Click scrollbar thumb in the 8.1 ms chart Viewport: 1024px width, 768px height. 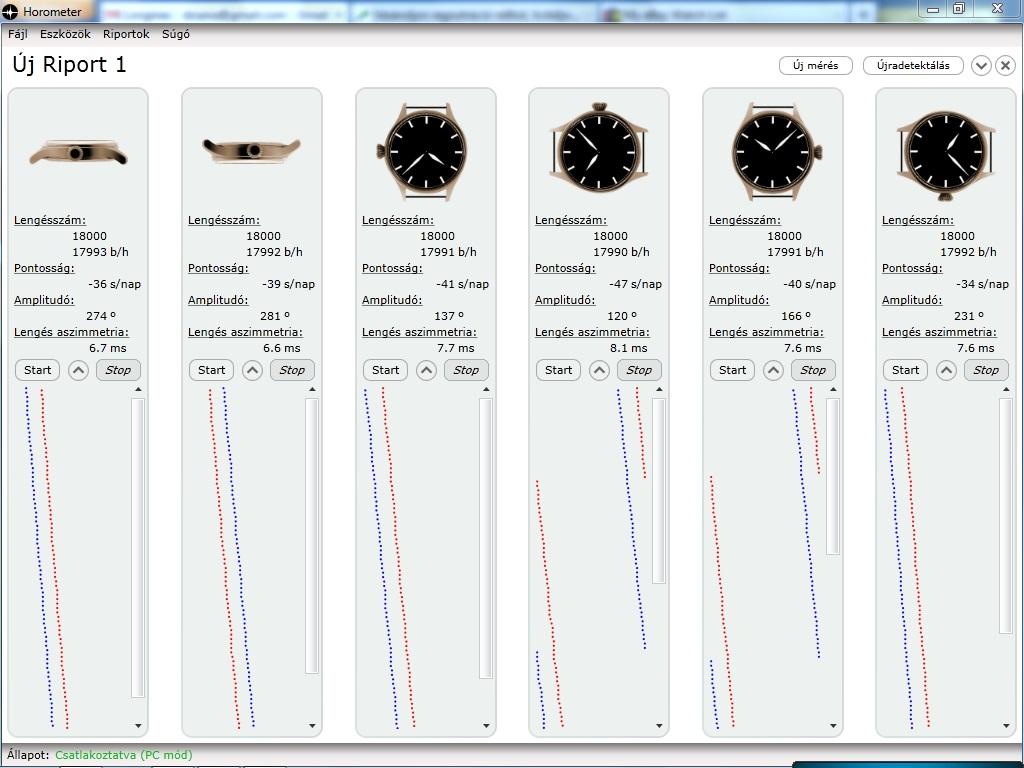coord(659,490)
